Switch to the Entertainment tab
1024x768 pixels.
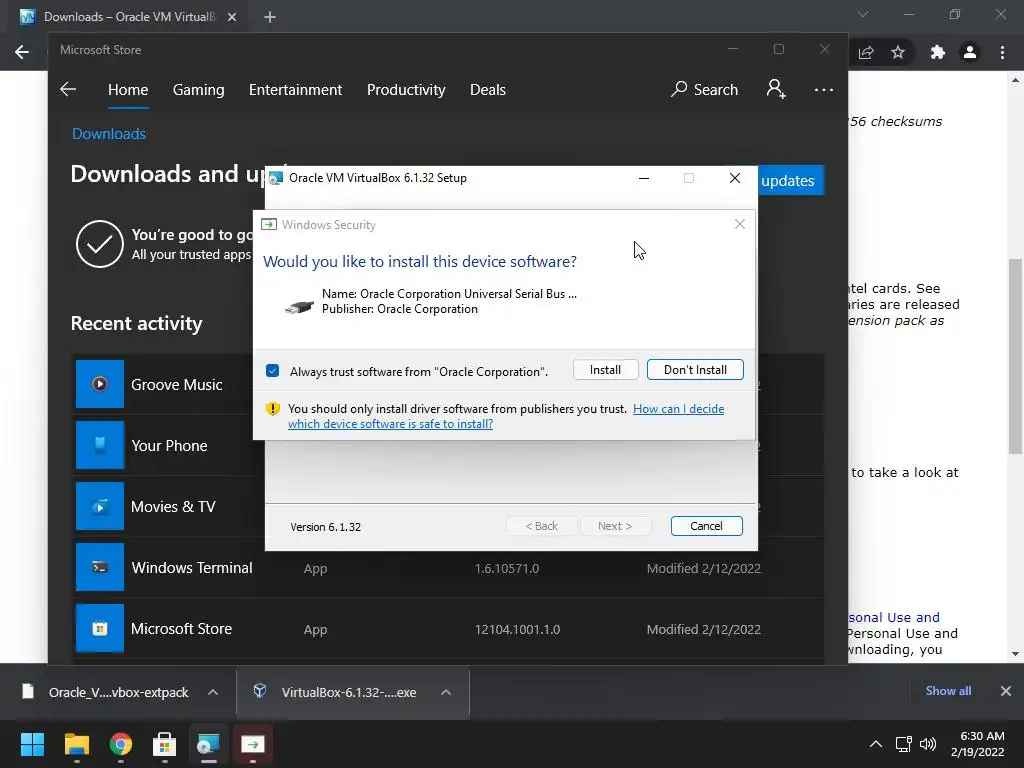[x=295, y=89]
